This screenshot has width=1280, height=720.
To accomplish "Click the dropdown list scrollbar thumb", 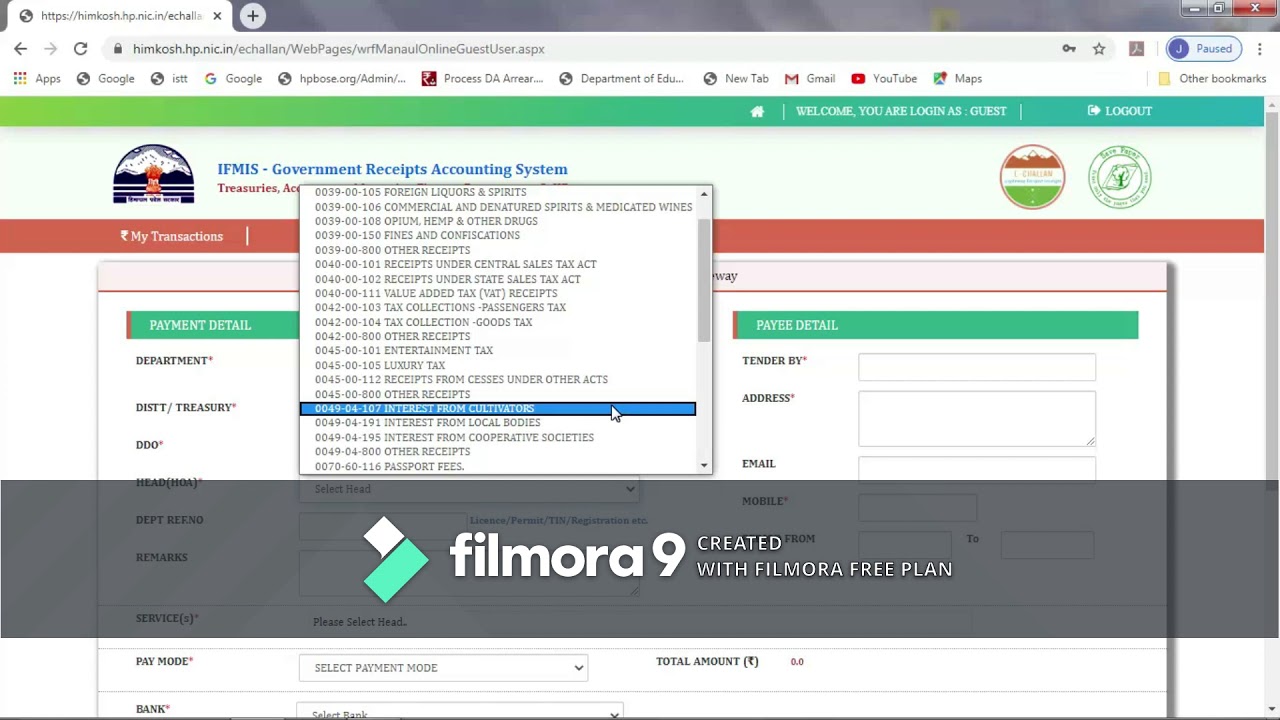I will [x=704, y=280].
